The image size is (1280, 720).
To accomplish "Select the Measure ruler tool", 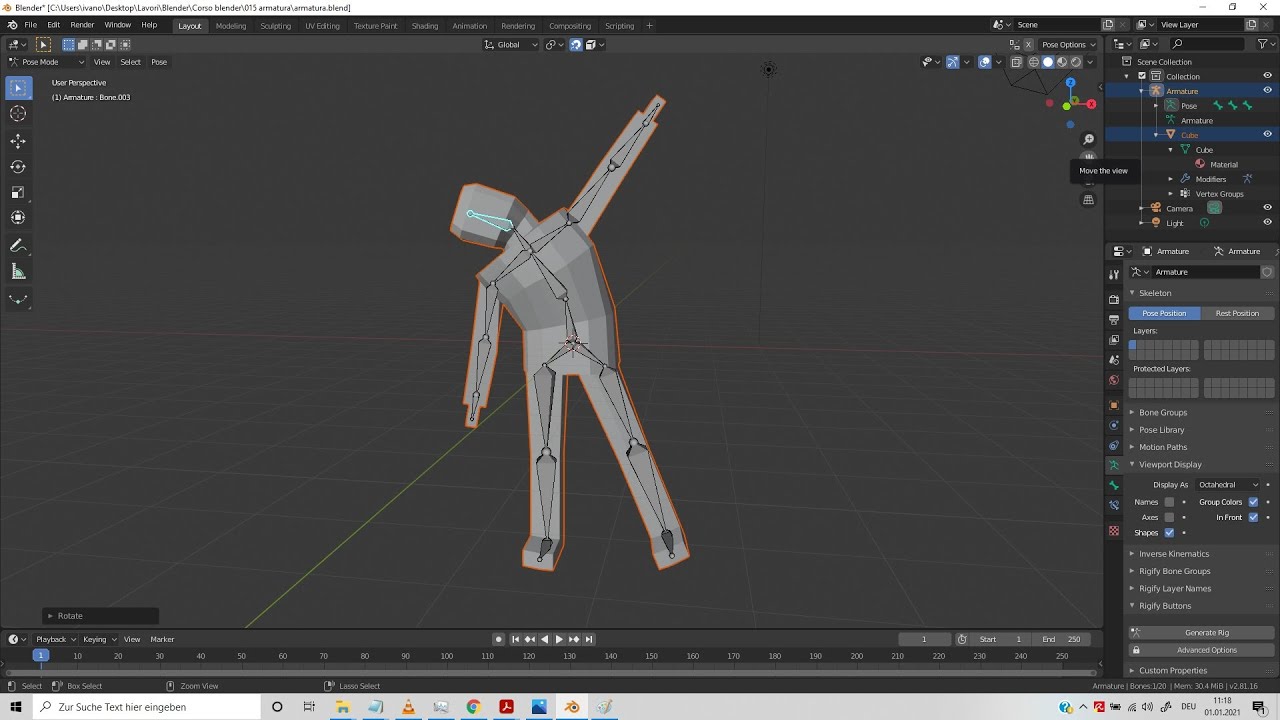I will click(18, 271).
